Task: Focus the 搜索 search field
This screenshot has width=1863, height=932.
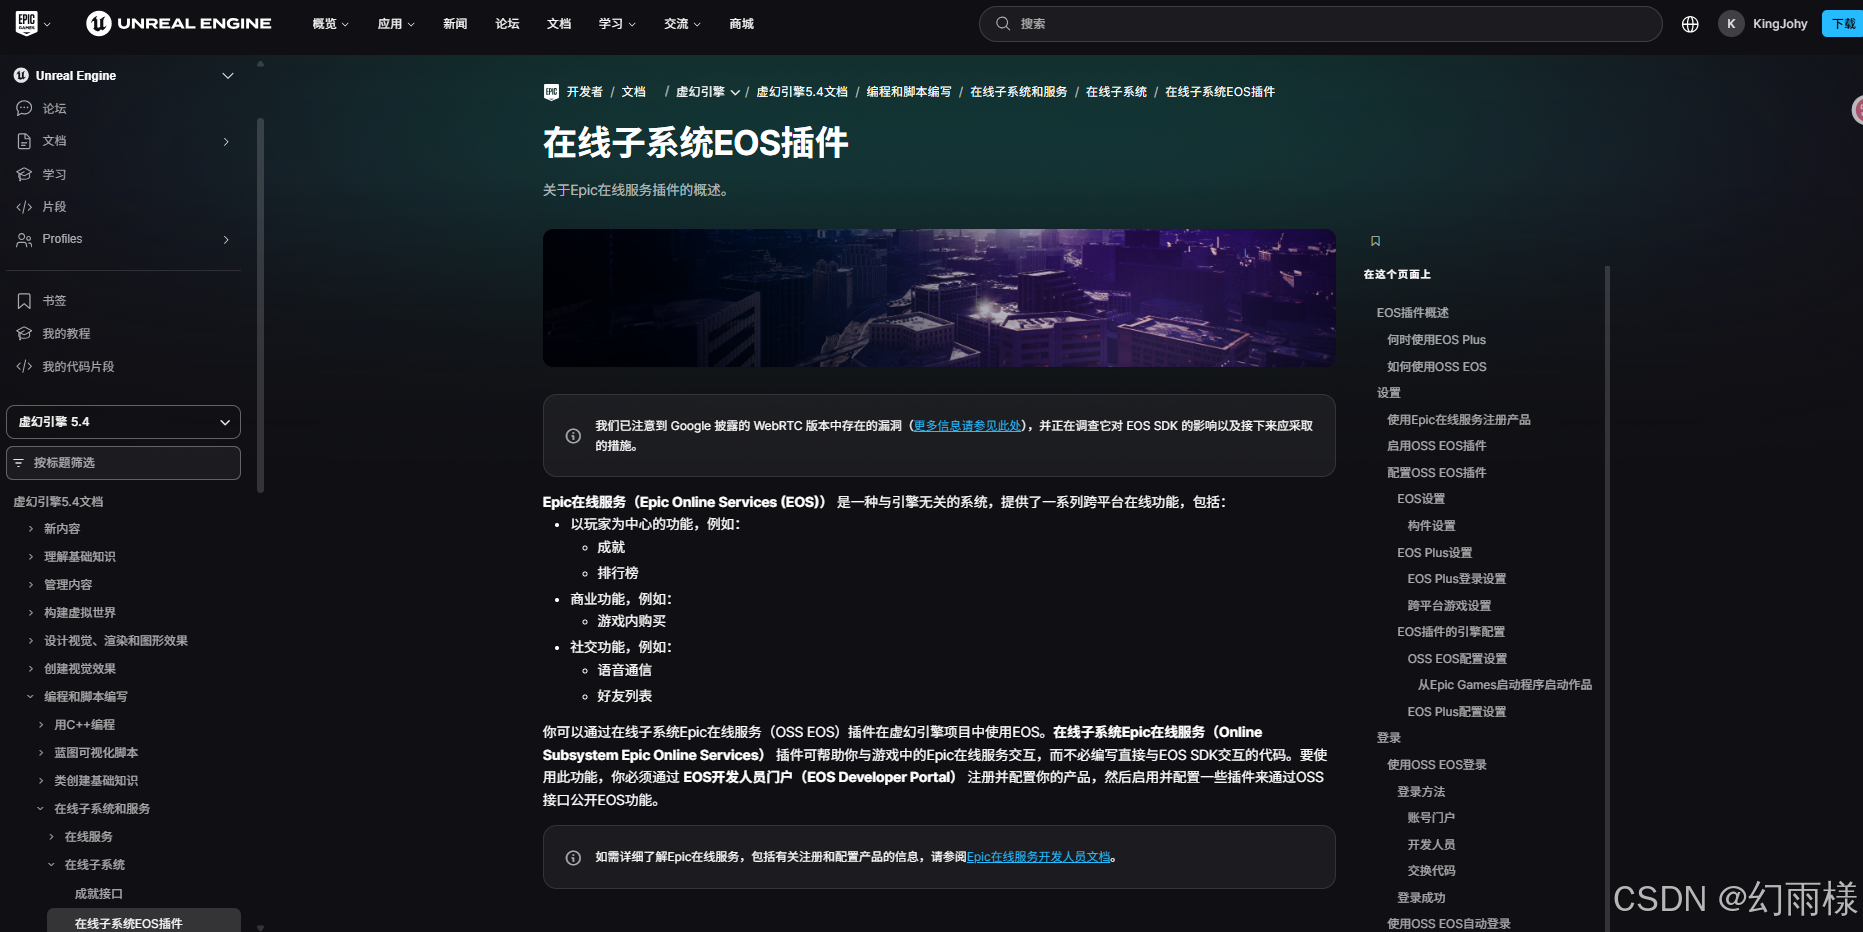Action: pyautogui.click(x=1320, y=24)
